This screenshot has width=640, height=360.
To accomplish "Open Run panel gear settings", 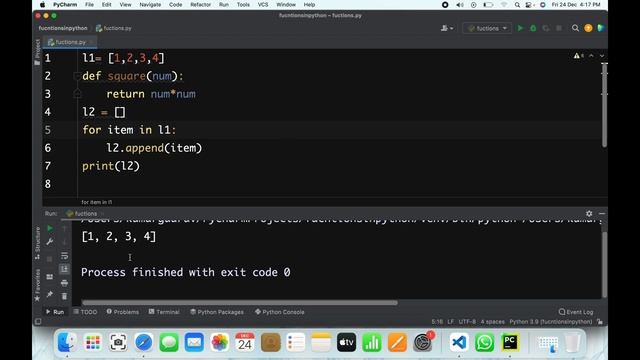I will 589,213.
